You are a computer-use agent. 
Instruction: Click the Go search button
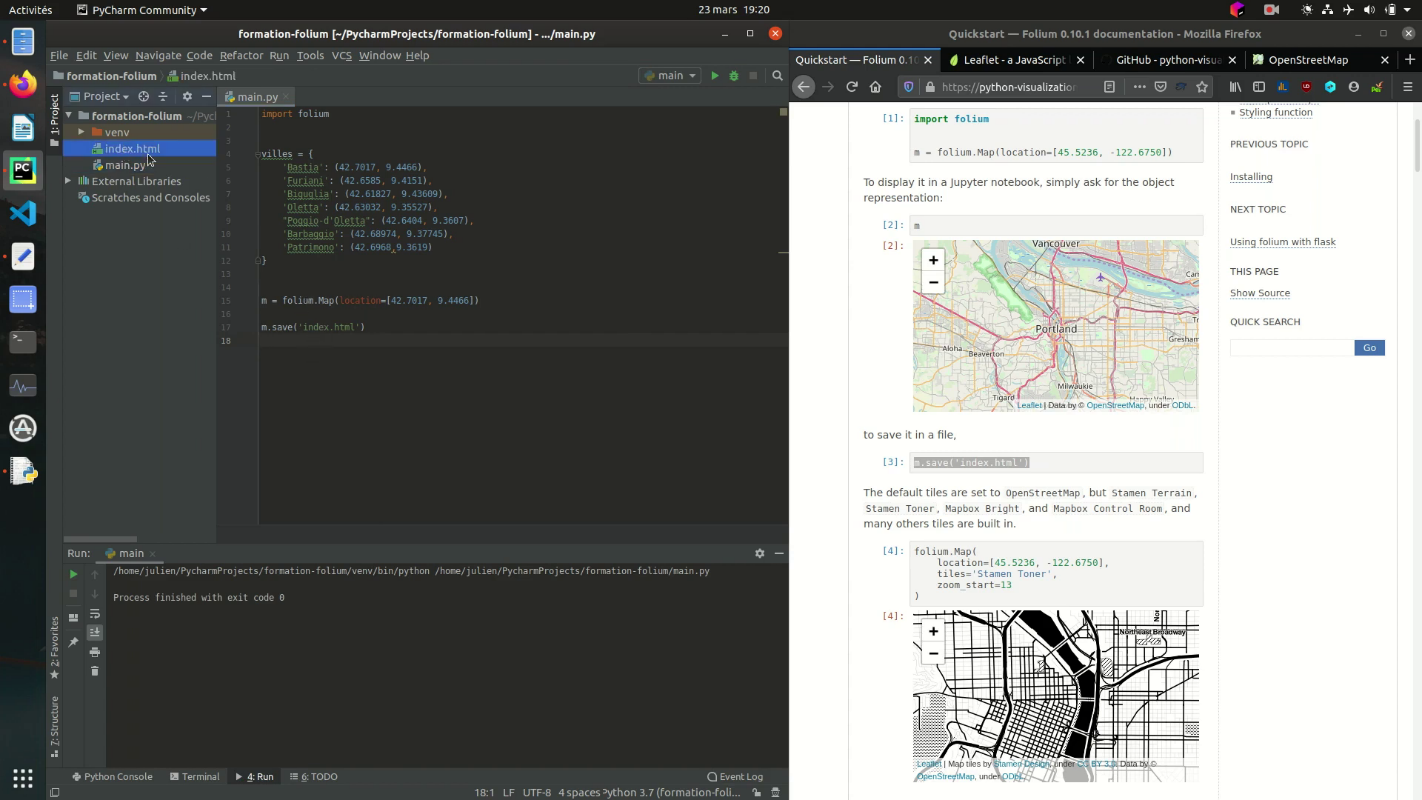1369,348
